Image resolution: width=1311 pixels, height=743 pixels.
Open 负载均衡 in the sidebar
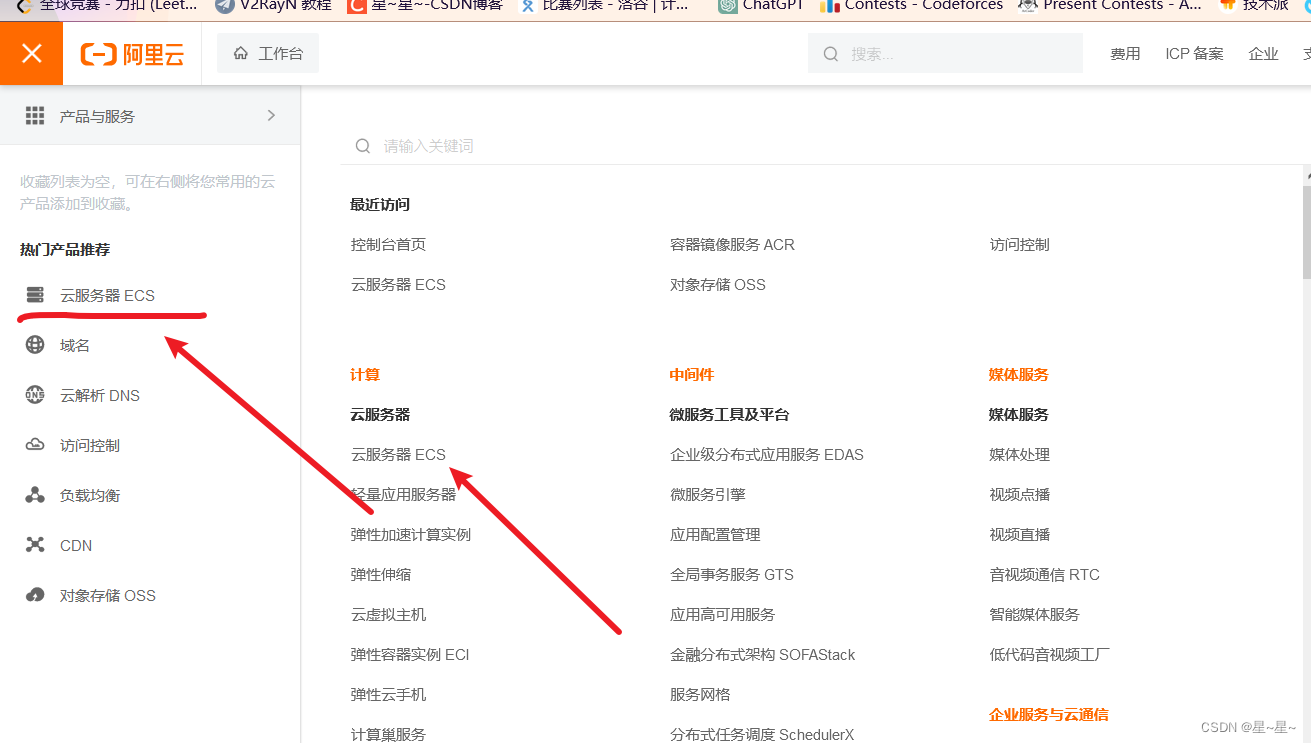pyautogui.click(x=90, y=495)
